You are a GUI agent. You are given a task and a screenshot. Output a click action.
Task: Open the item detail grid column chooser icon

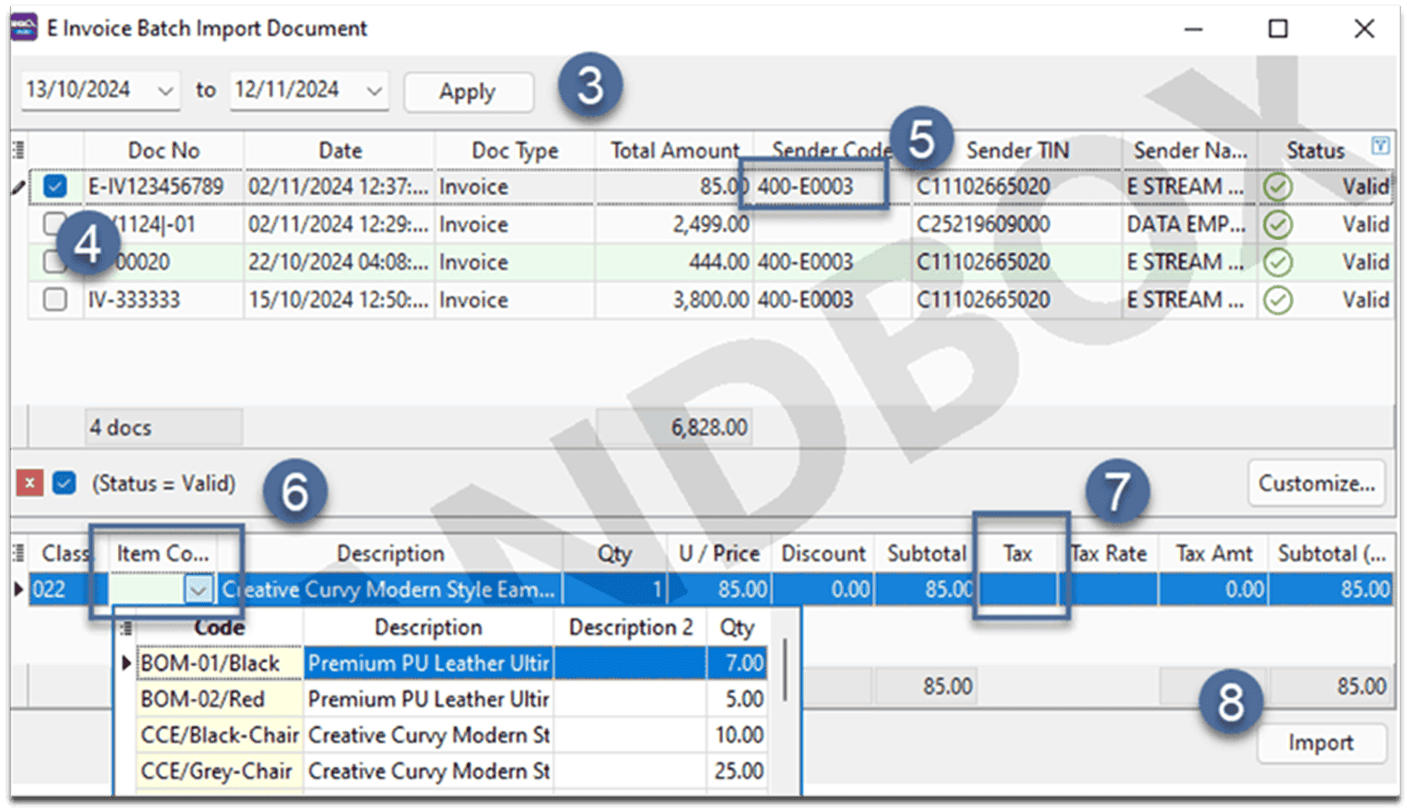point(18,552)
